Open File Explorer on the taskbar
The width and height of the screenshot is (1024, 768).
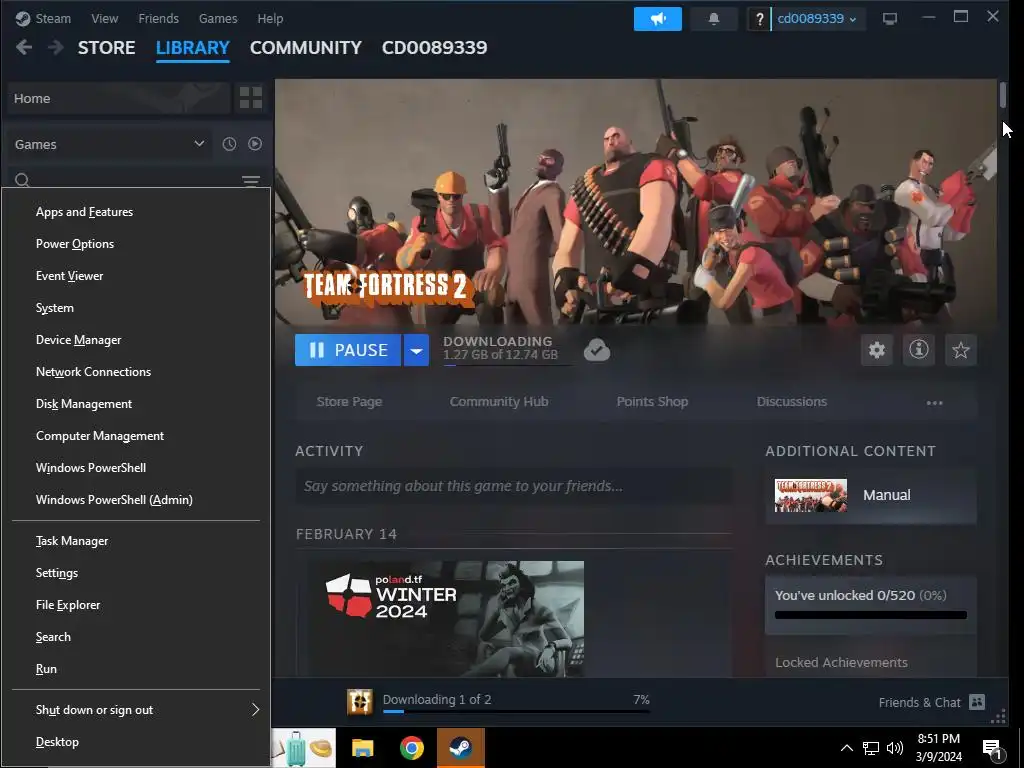362,748
